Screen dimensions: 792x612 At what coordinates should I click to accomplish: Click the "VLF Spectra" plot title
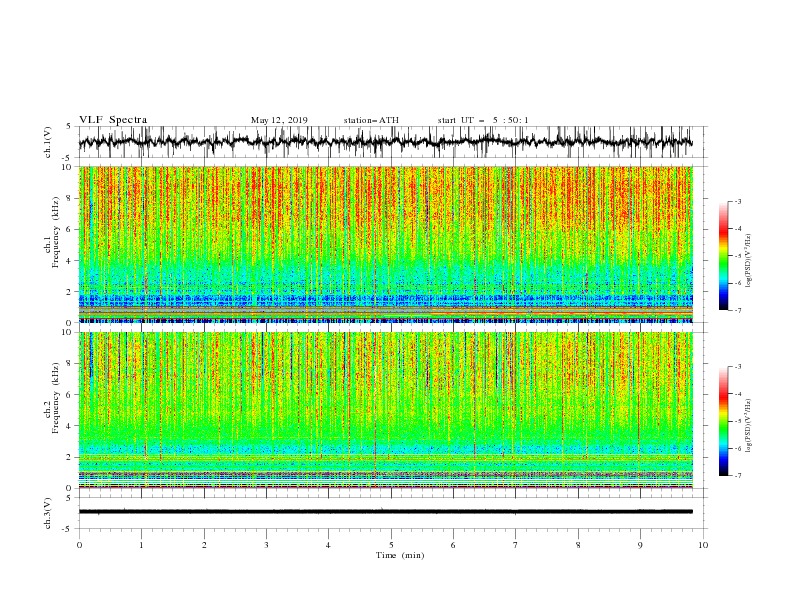pyautogui.click(x=113, y=120)
